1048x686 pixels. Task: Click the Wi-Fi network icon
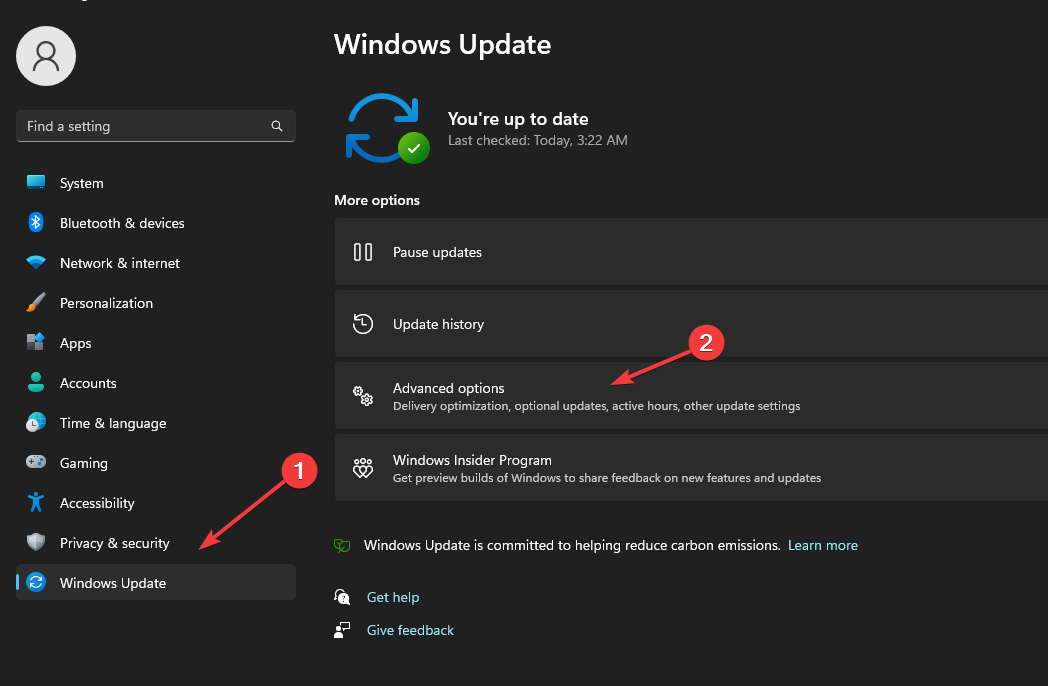click(x=36, y=263)
